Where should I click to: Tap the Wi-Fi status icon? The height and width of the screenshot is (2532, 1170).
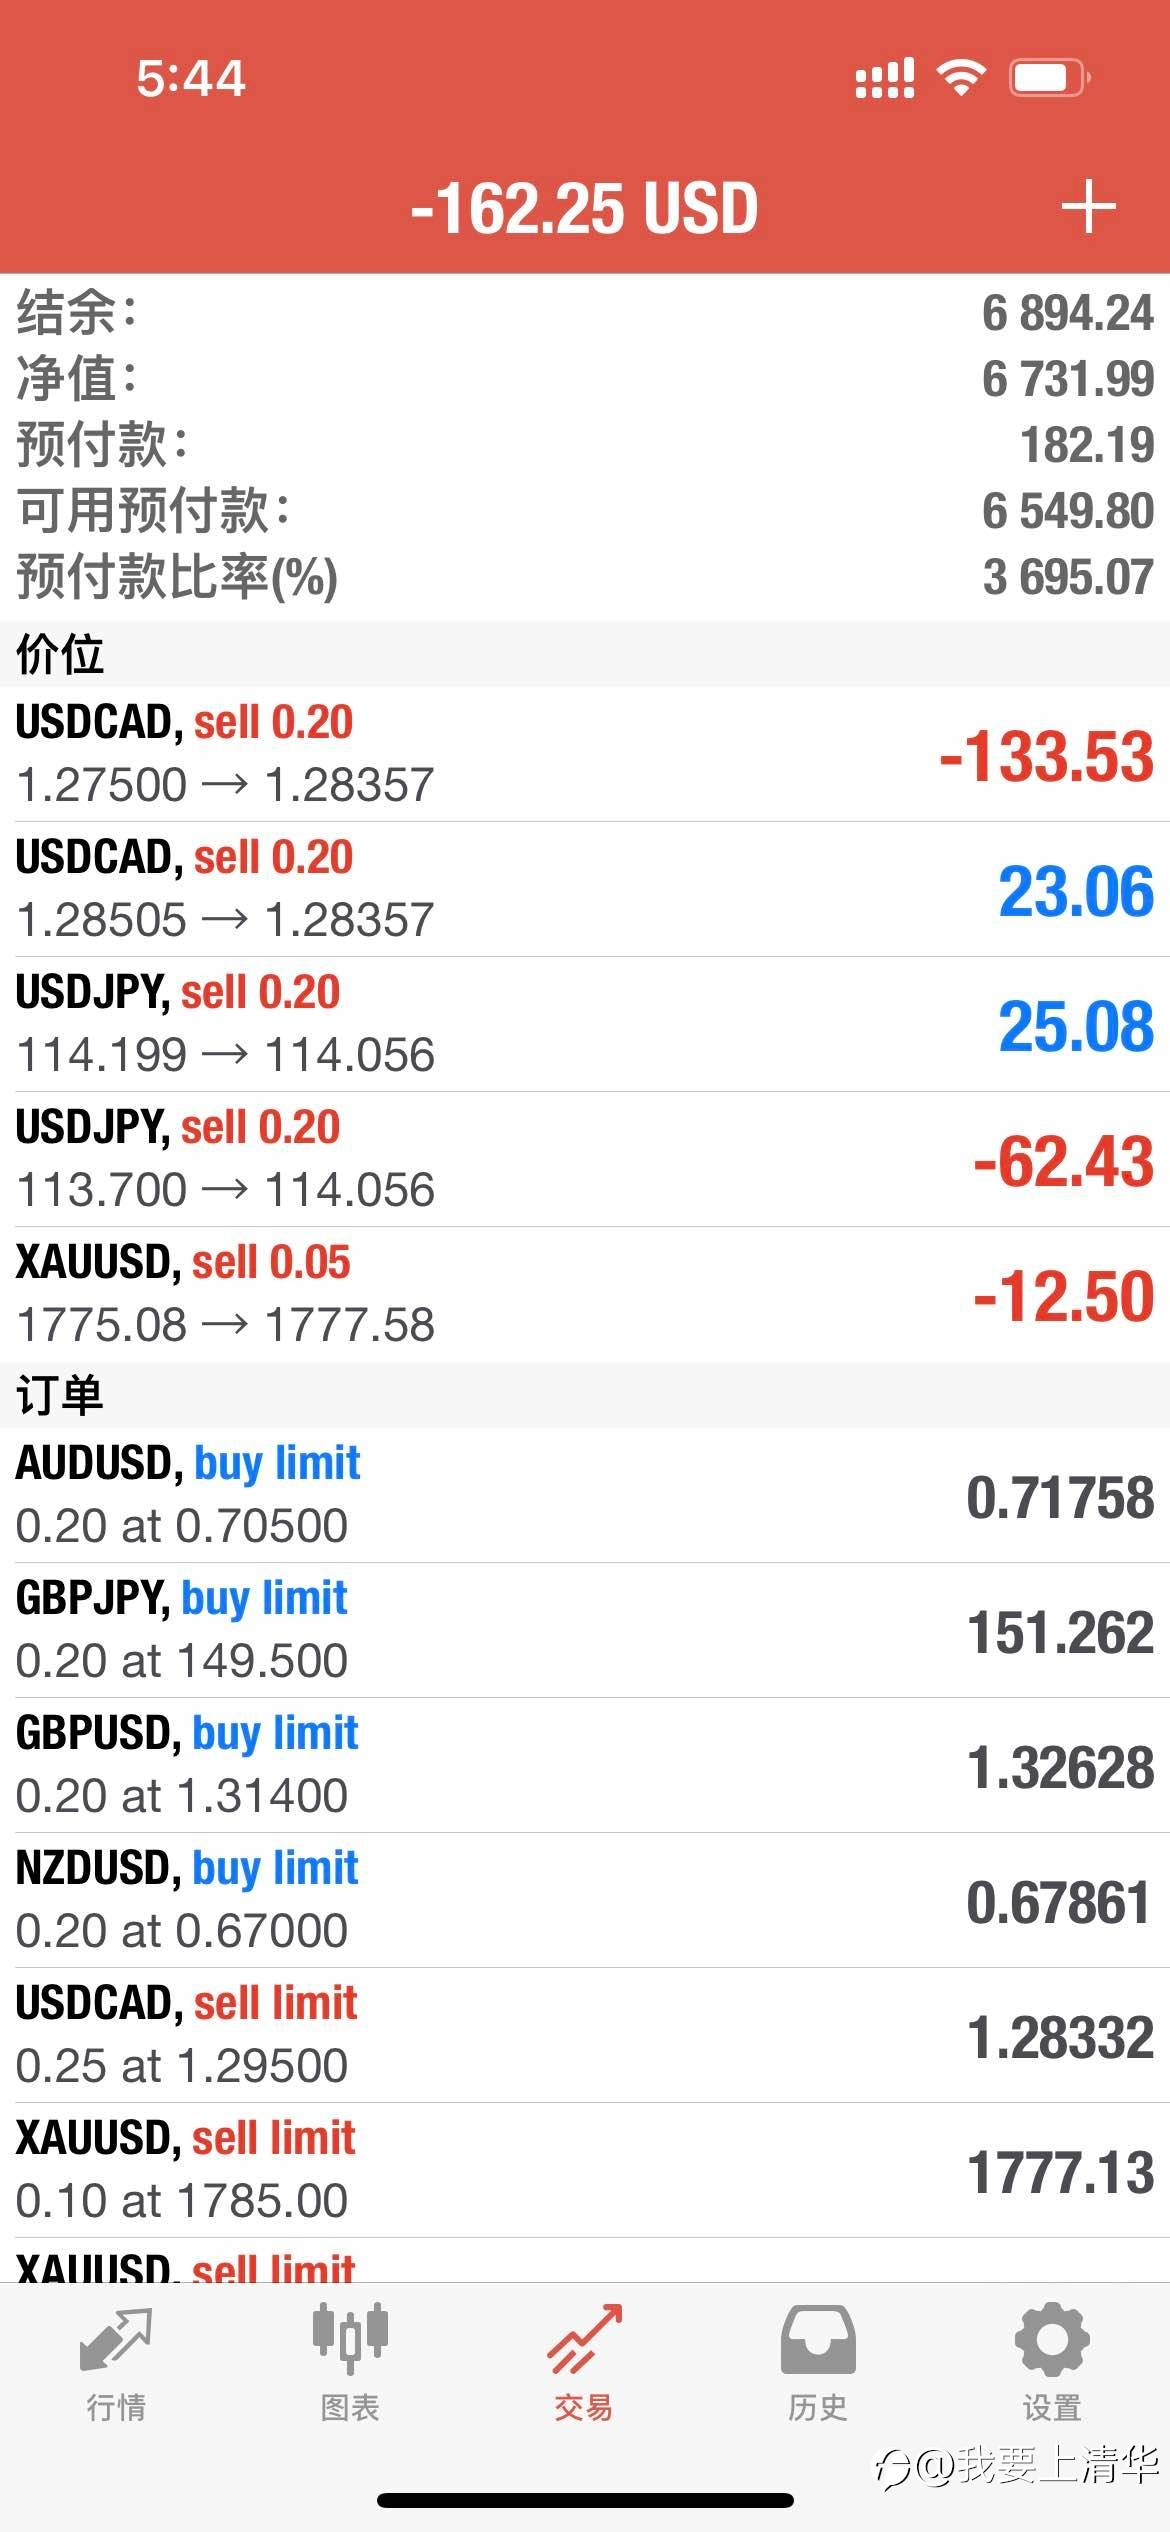(961, 77)
